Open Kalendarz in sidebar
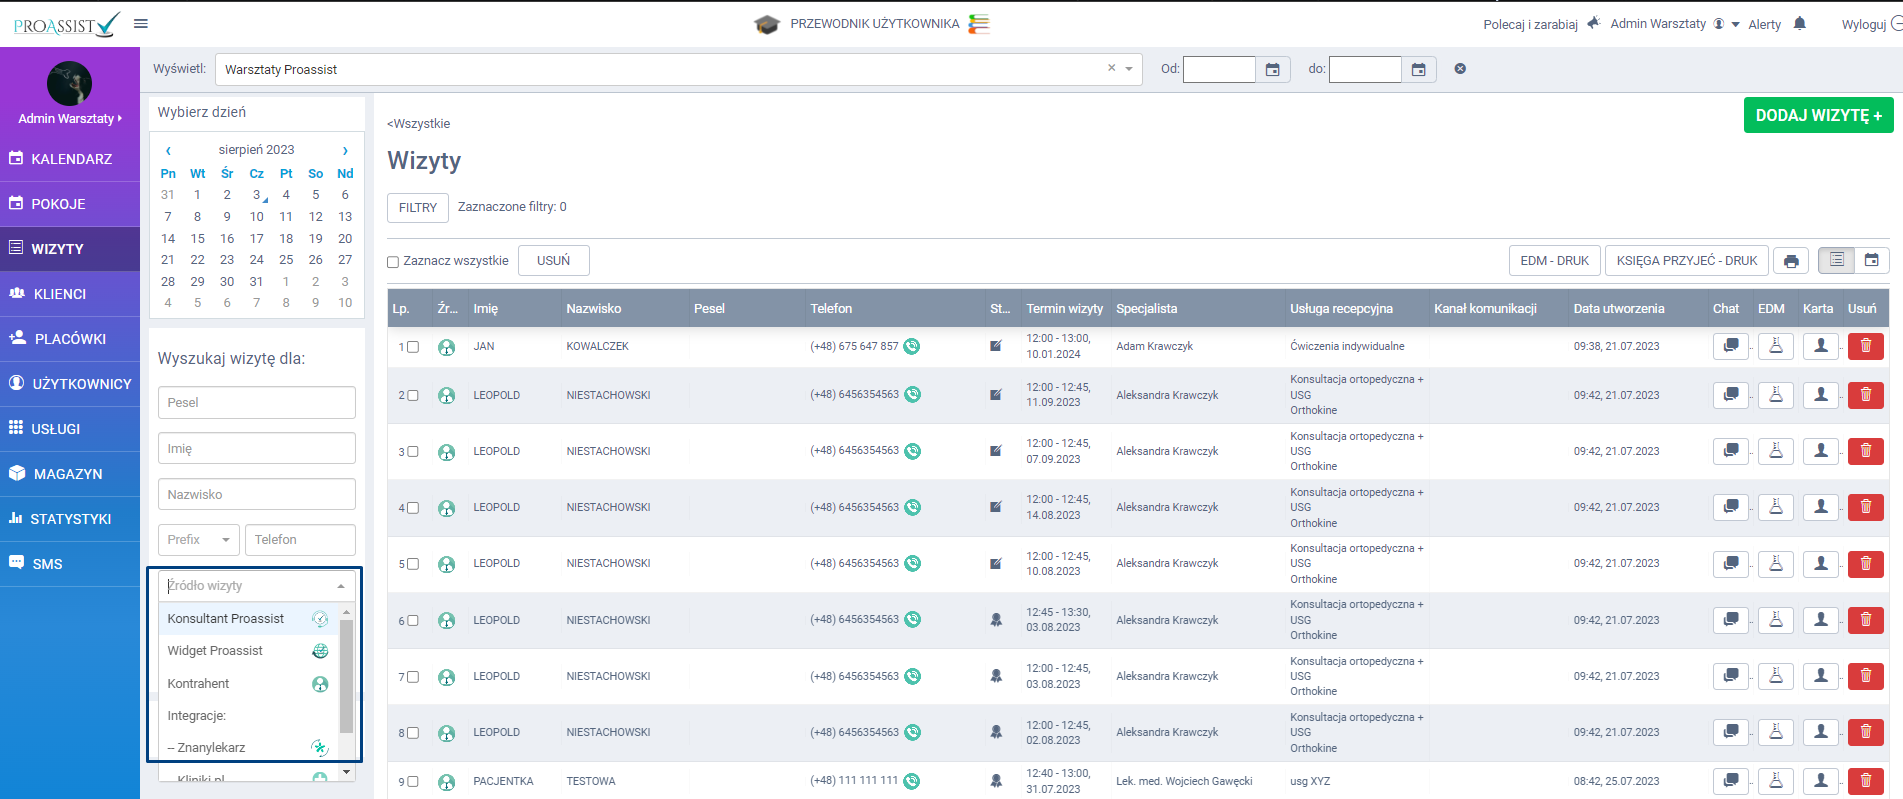This screenshot has height=799, width=1903. (70, 159)
